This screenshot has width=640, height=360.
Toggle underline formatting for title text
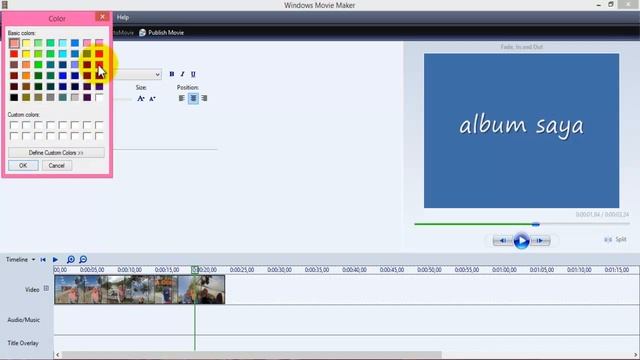(193, 74)
